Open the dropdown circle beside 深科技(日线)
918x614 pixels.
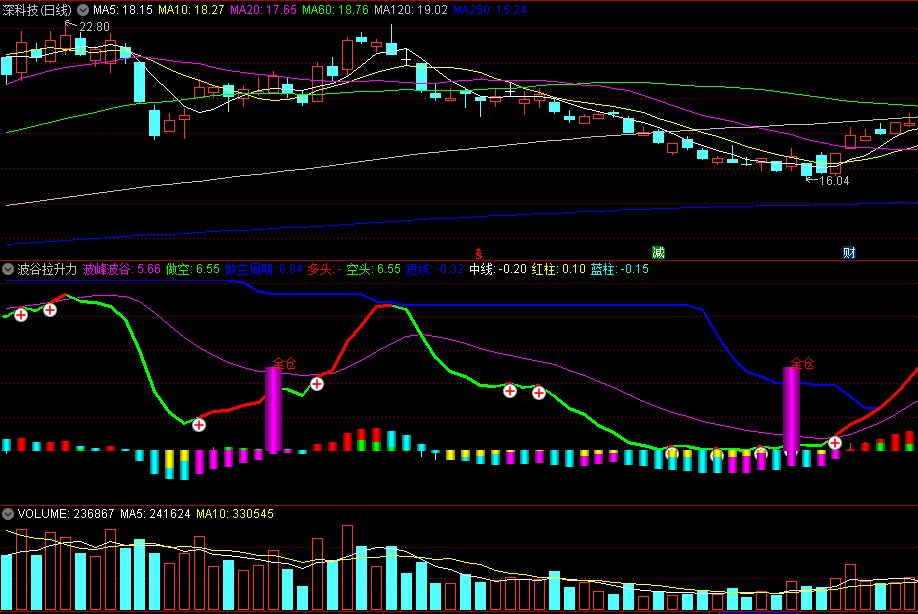coord(83,10)
